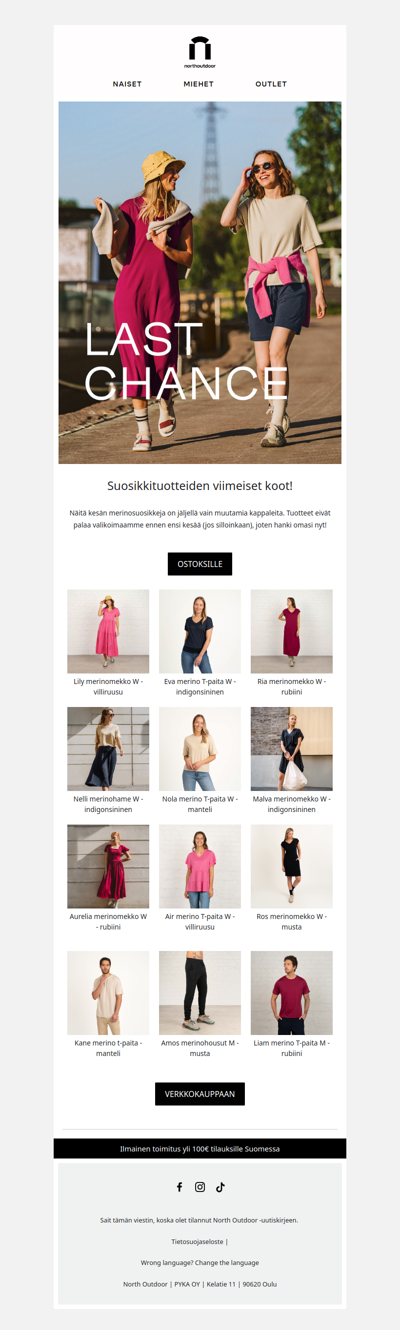The height and width of the screenshot is (1330, 400).
Task: Open the Eva merino T-paita product image
Action: [200, 631]
